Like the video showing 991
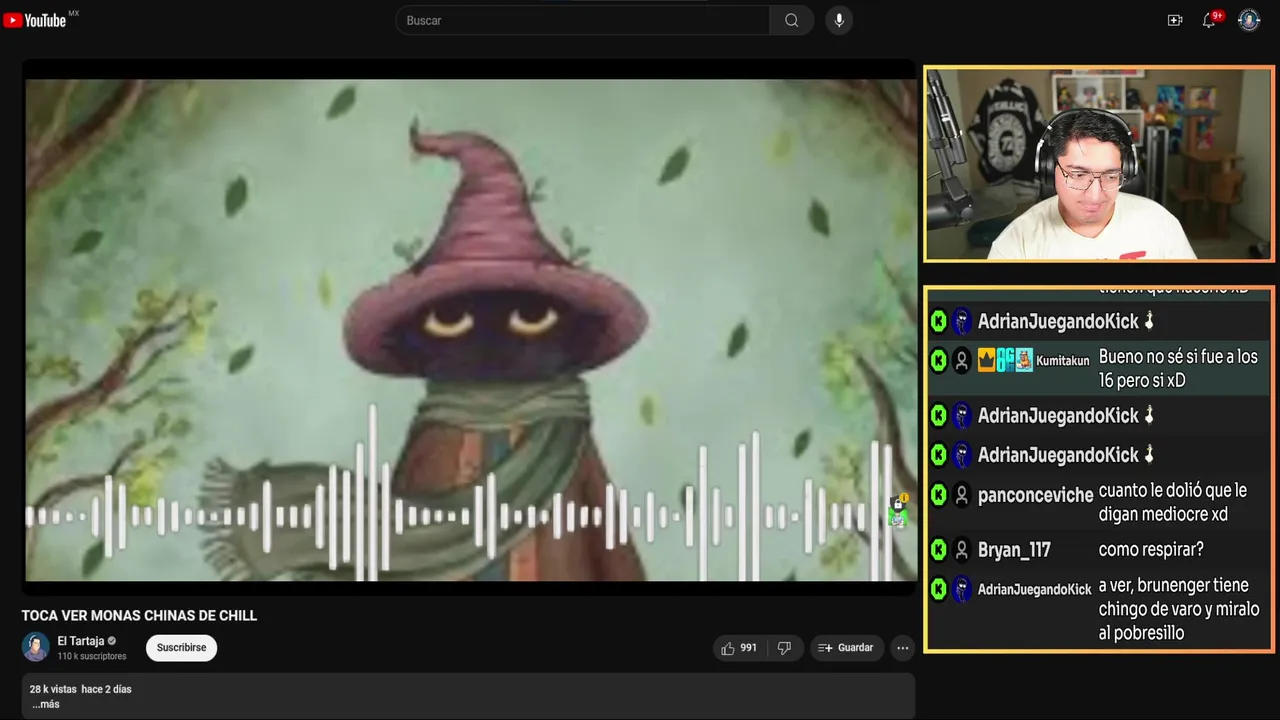This screenshot has height=720, width=1280. pos(739,648)
